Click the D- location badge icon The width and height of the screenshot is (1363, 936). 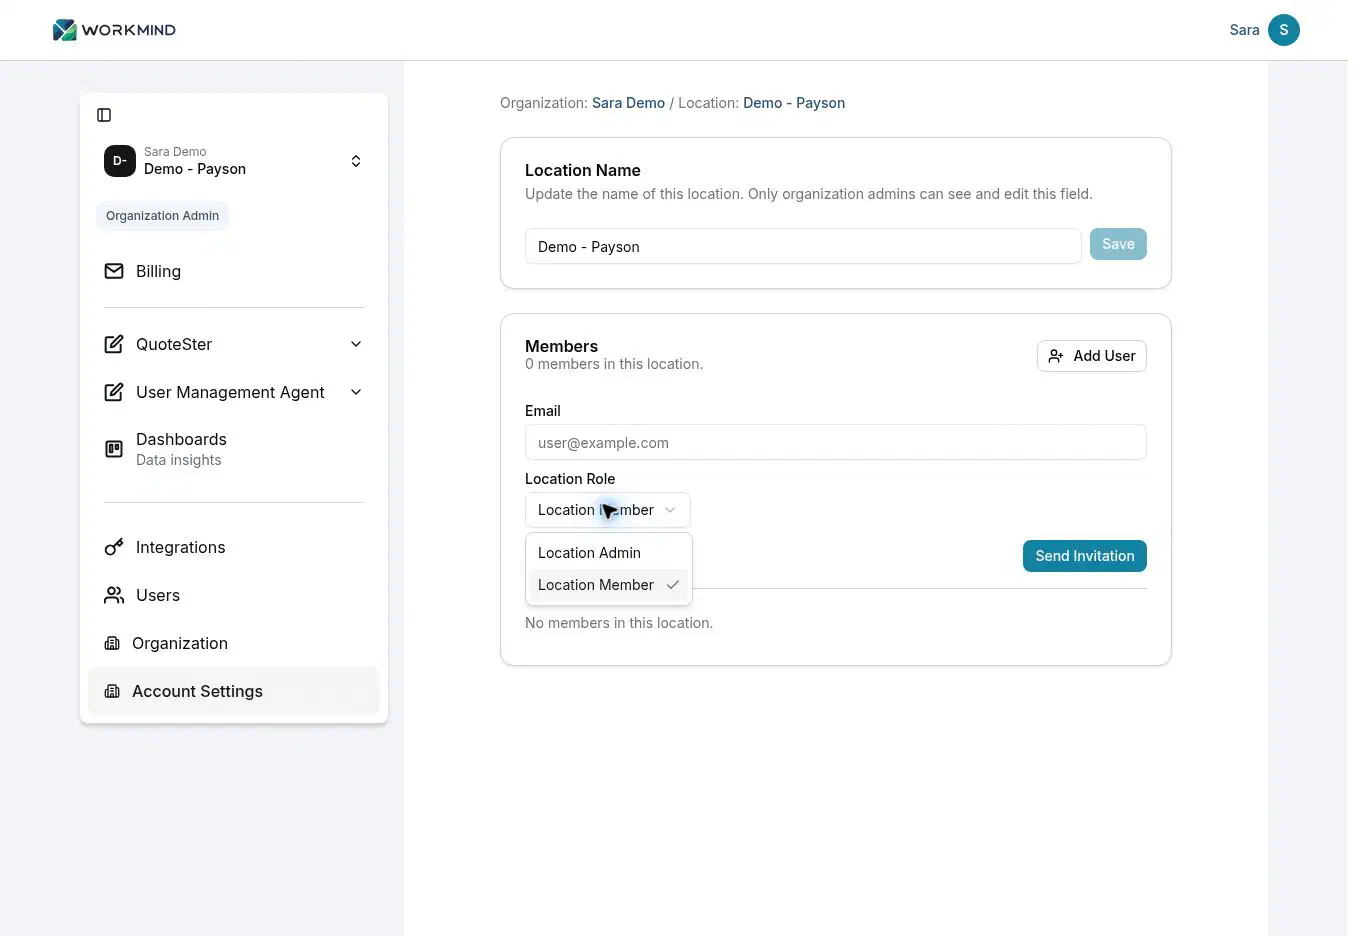pyautogui.click(x=120, y=161)
